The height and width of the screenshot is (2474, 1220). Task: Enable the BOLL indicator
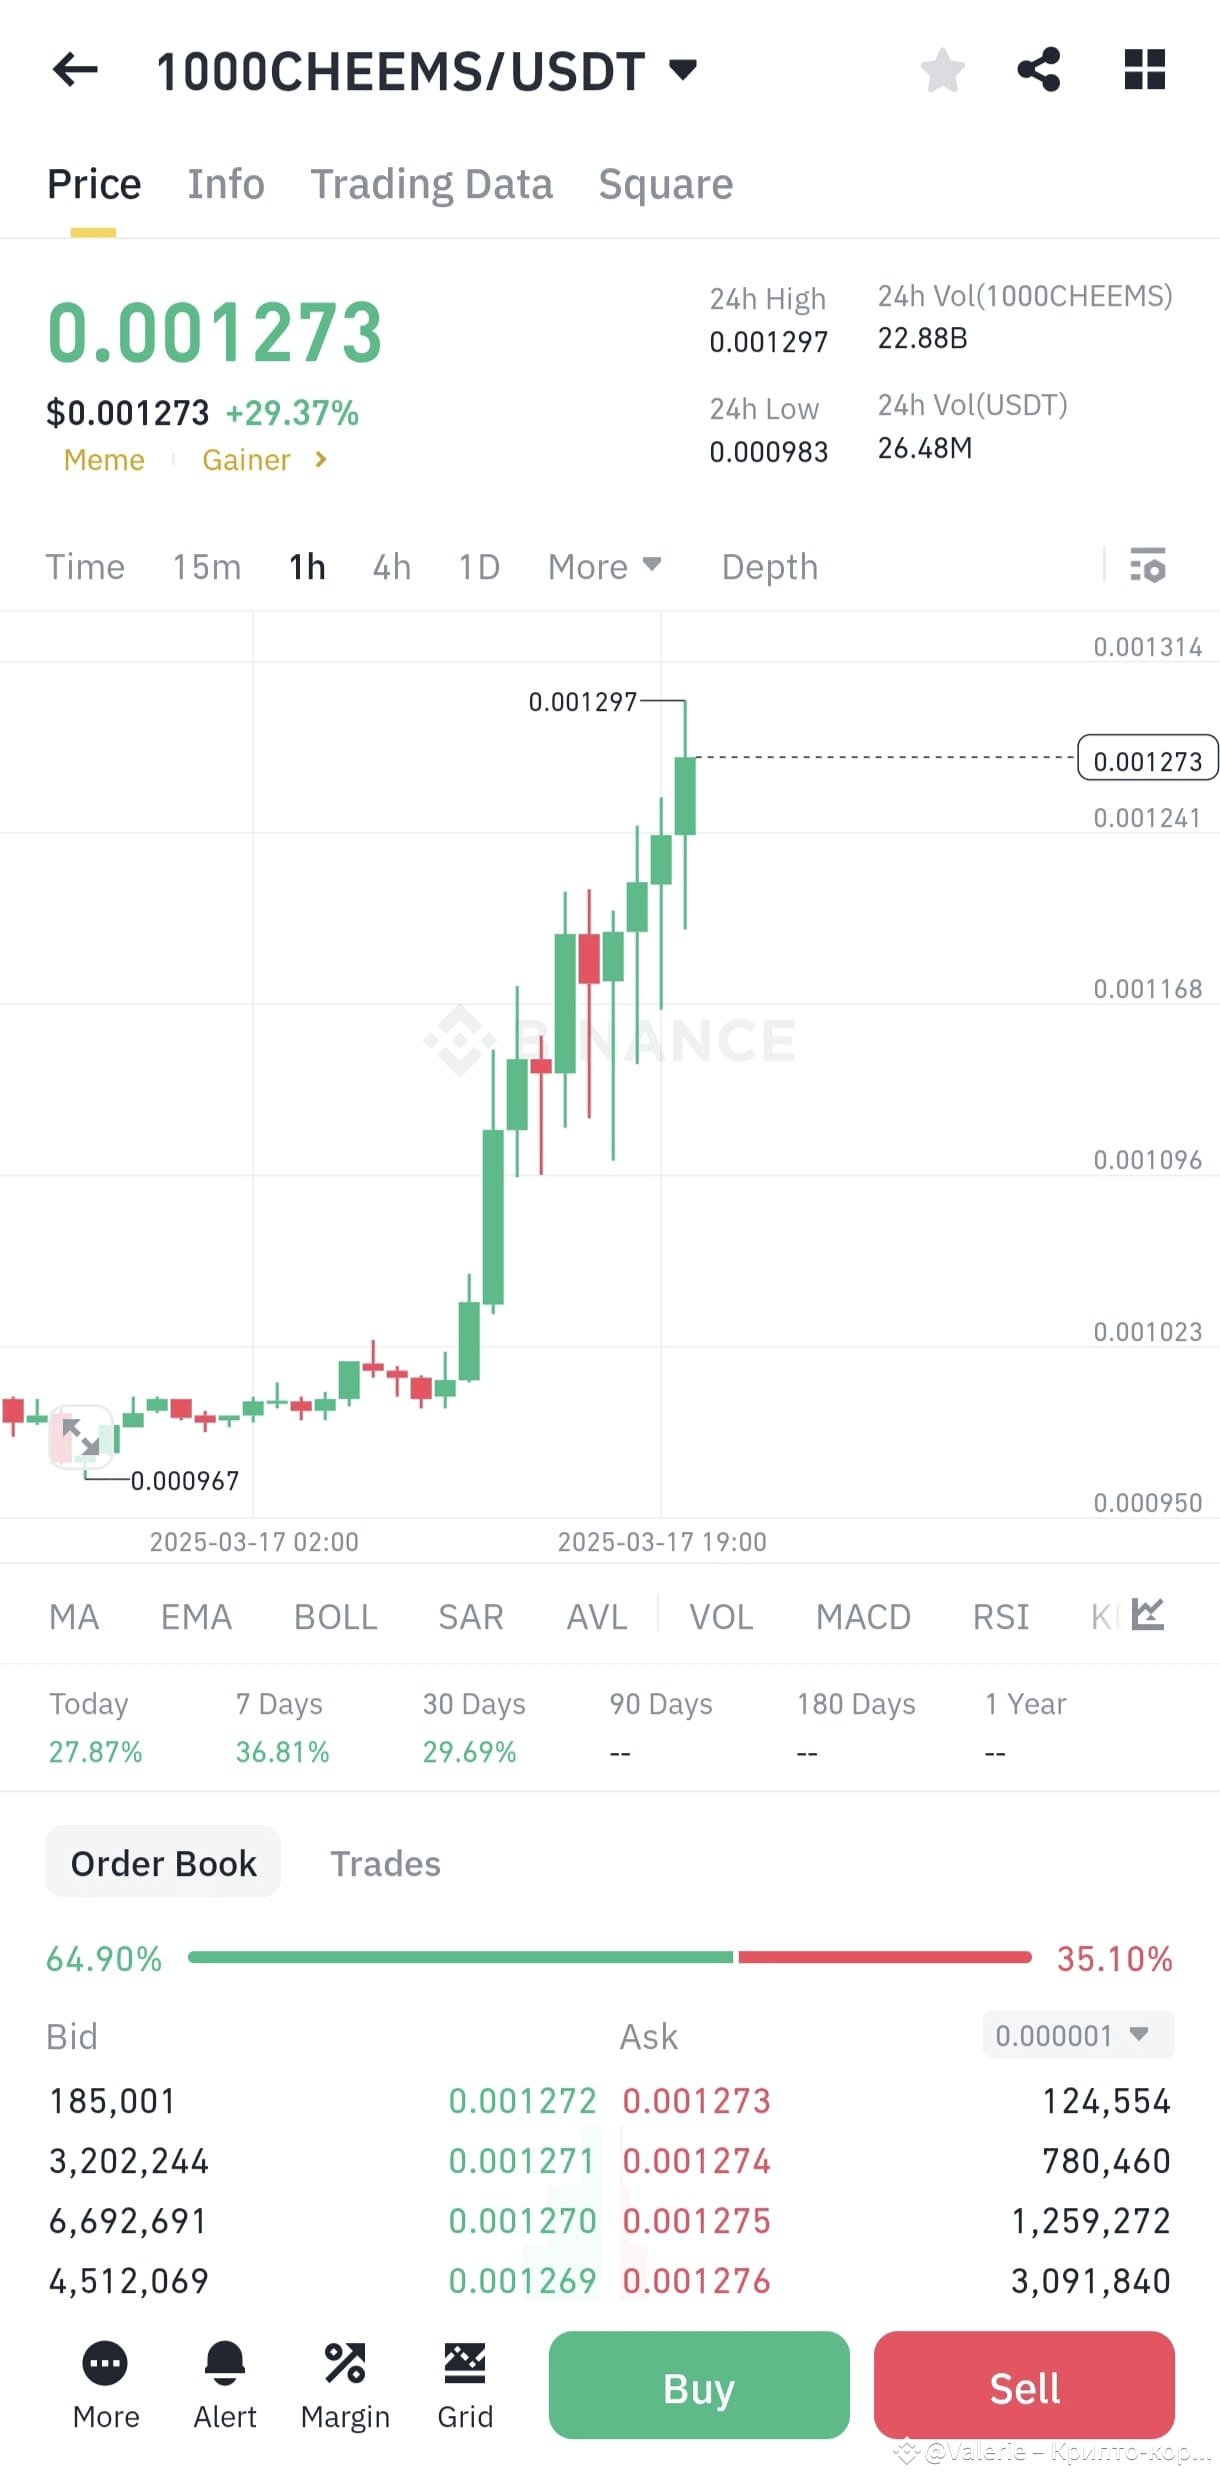tap(334, 1616)
